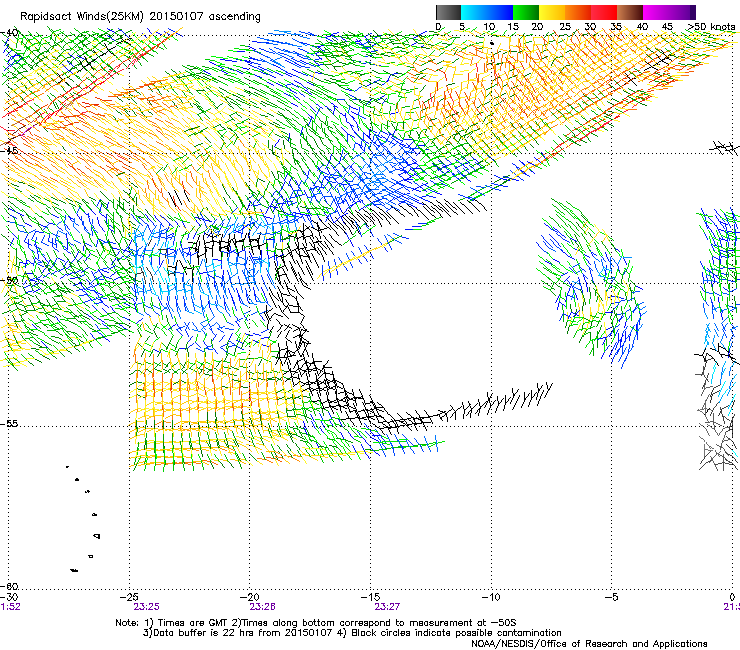Click the note 'Black circles indicate possible contamination'
Viewport: 740px width, 650px height.
click(x=456, y=633)
